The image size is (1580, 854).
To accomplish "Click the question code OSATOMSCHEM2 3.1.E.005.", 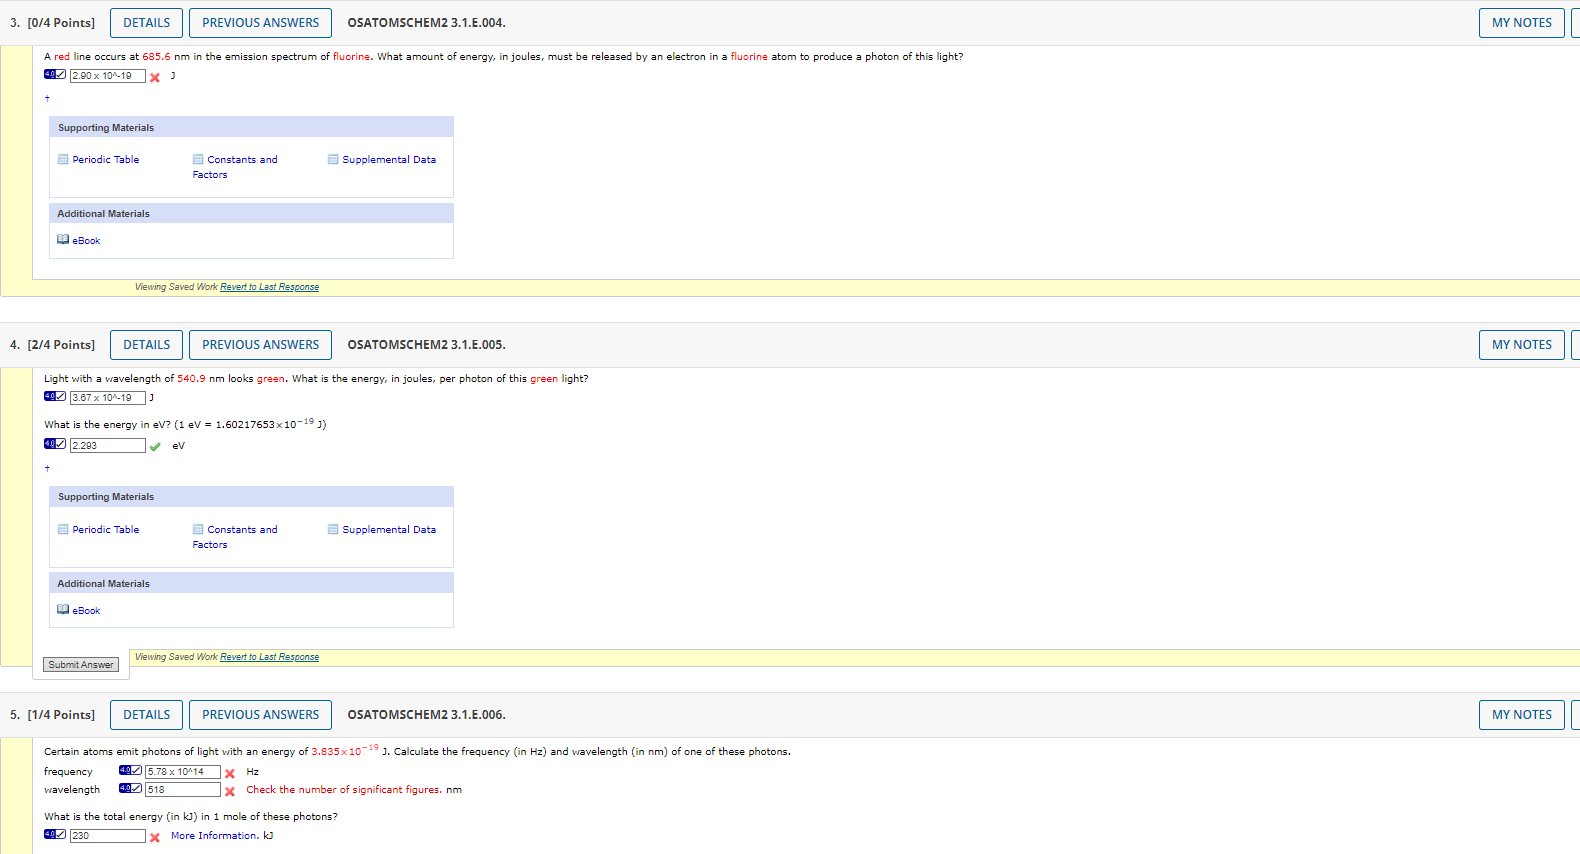I will click(x=426, y=345).
